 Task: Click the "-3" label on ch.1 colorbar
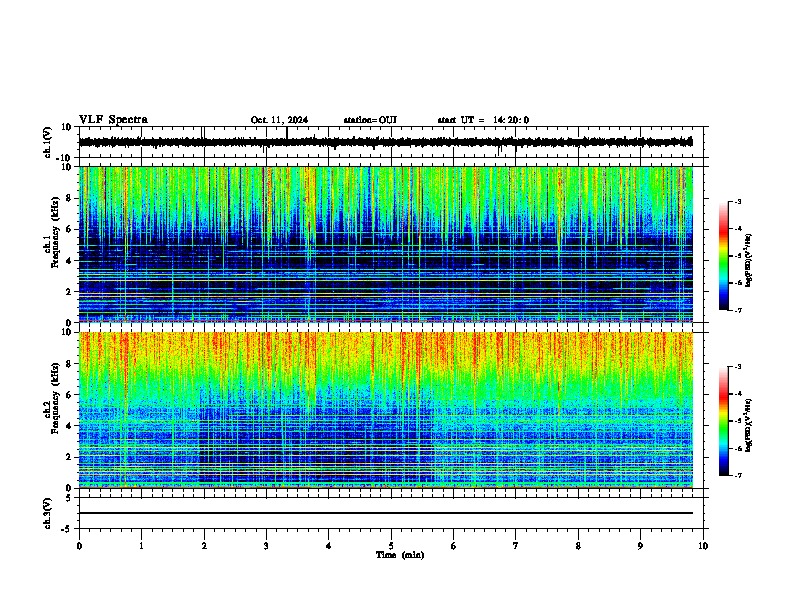737,201
